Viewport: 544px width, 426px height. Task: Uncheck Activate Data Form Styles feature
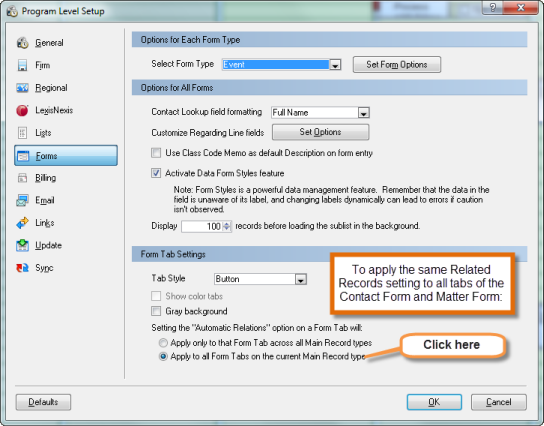point(156,173)
